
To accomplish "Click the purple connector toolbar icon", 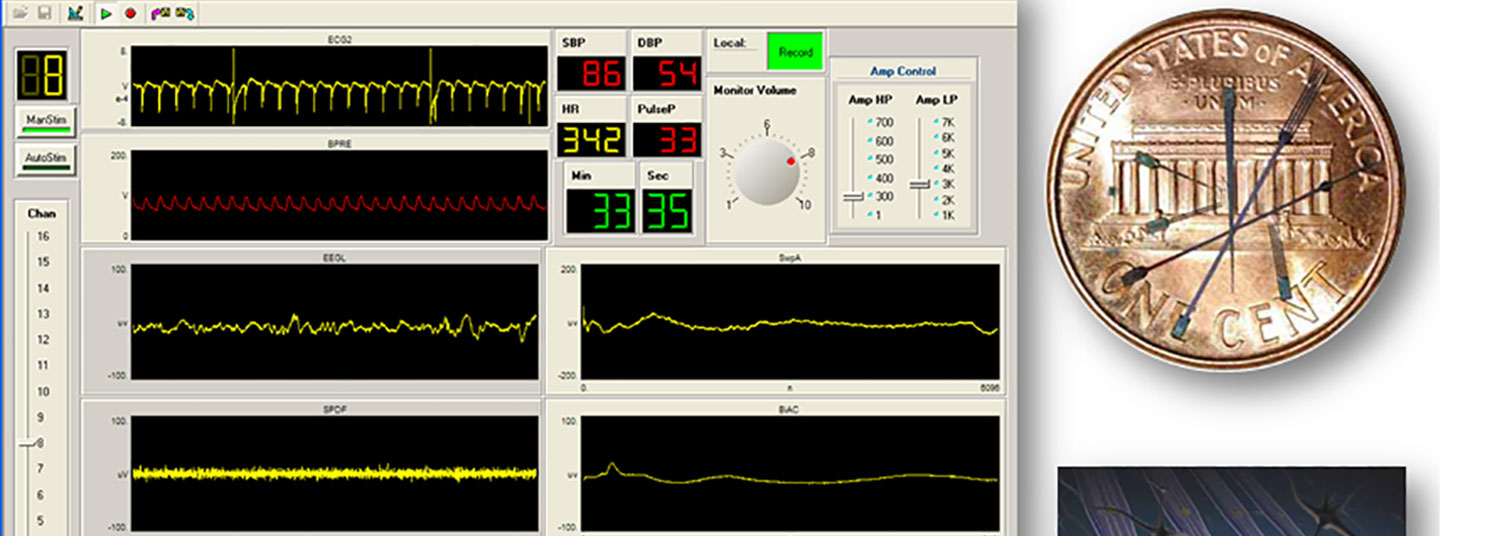I will [160, 13].
